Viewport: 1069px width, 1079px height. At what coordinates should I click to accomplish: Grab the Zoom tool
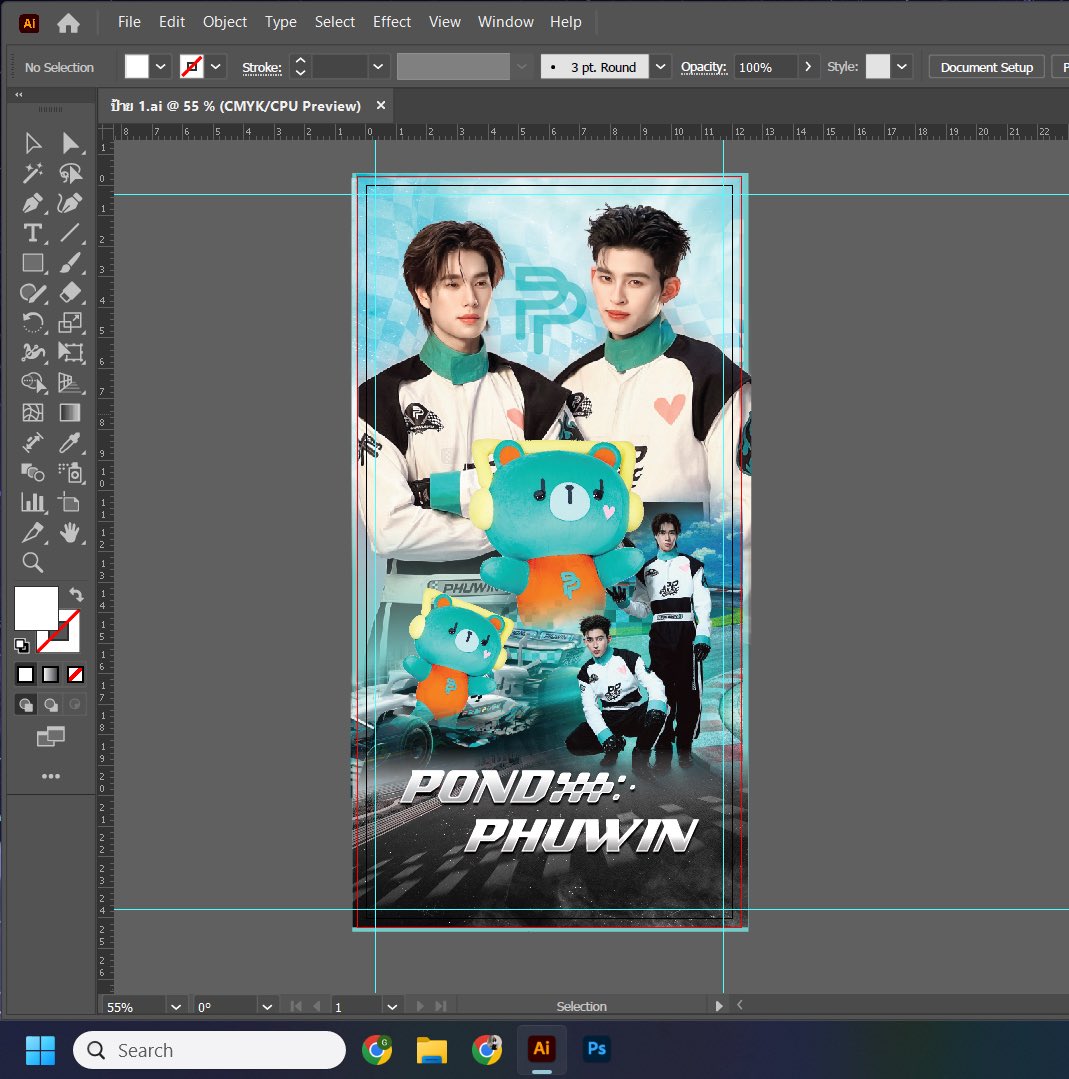(33, 563)
